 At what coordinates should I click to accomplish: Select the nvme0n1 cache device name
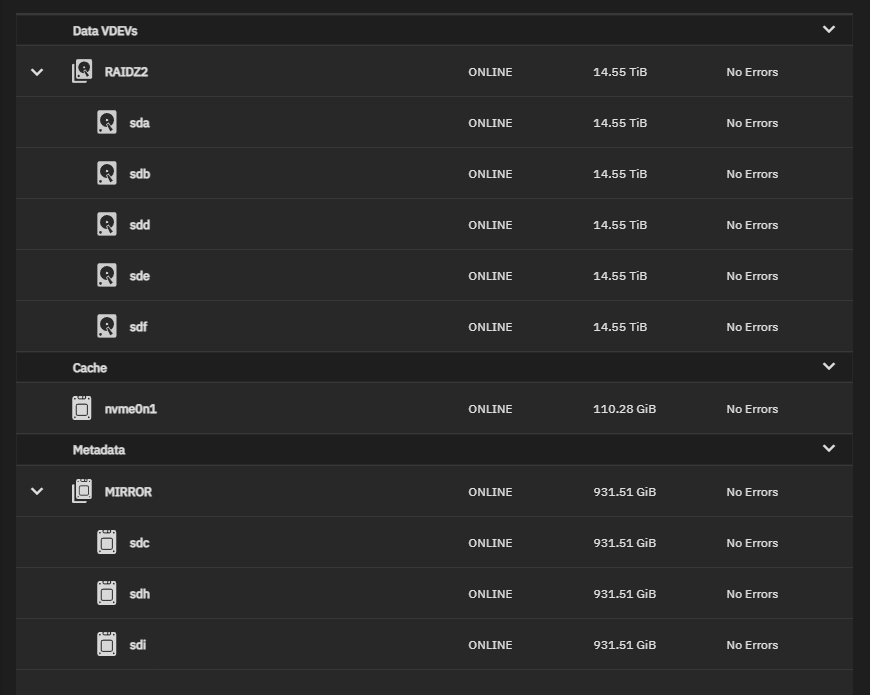click(131, 409)
